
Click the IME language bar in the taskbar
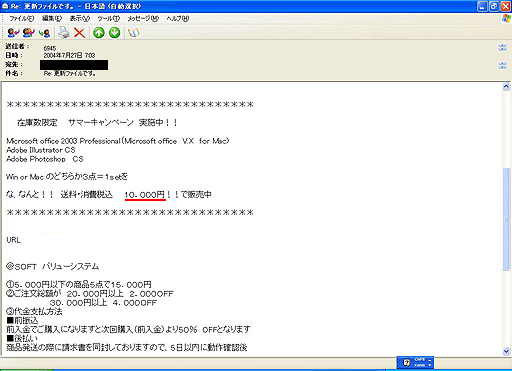(415, 362)
